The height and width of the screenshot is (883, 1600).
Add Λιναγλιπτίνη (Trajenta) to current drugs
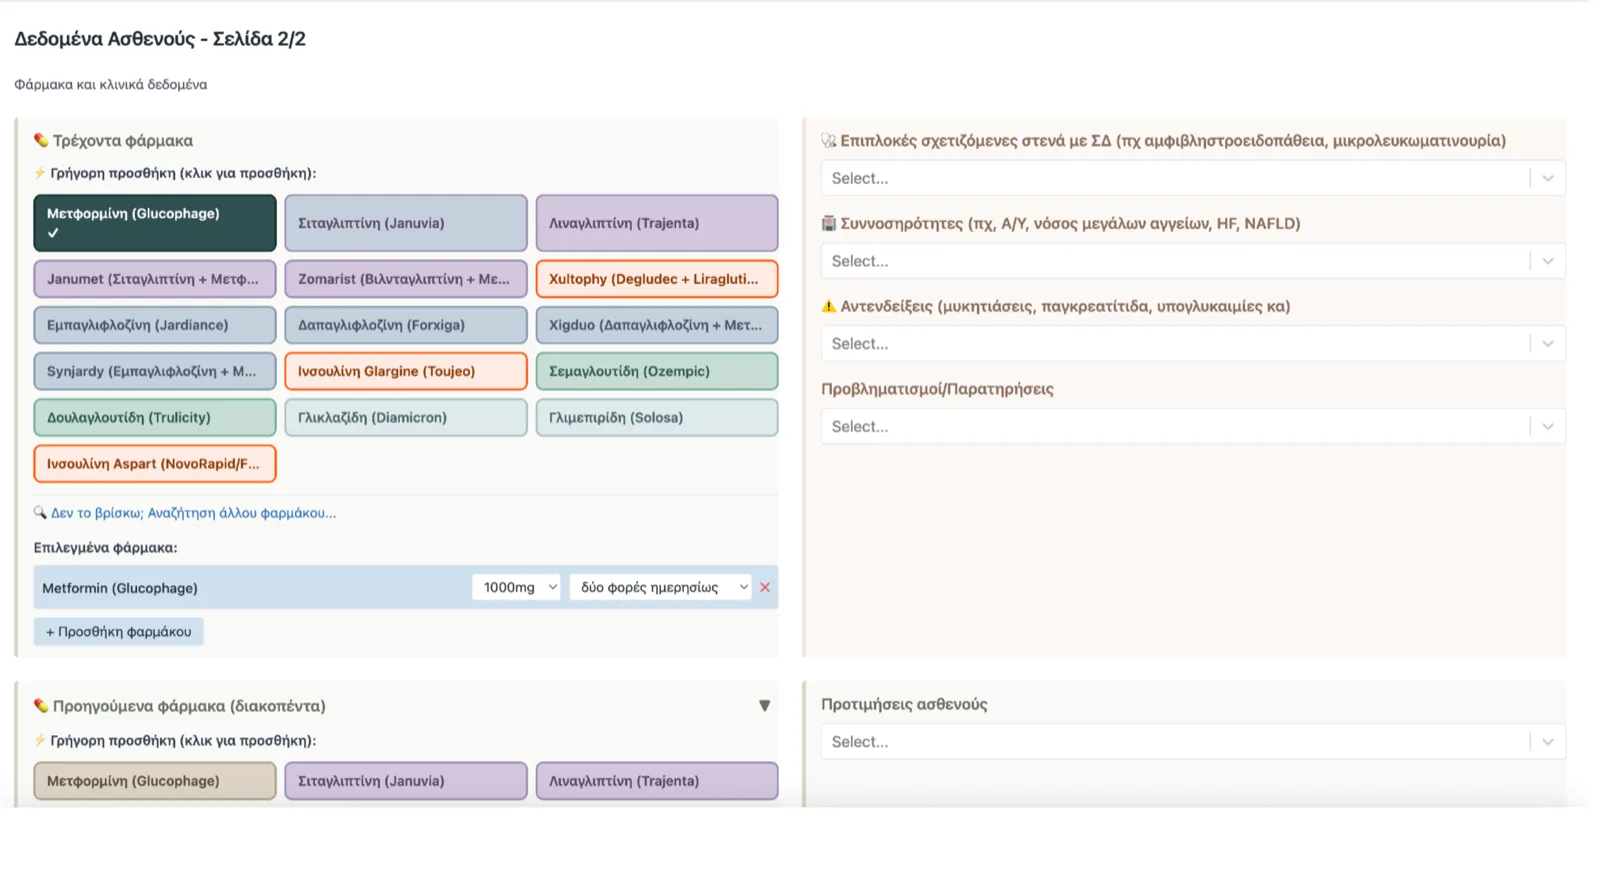click(x=657, y=223)
